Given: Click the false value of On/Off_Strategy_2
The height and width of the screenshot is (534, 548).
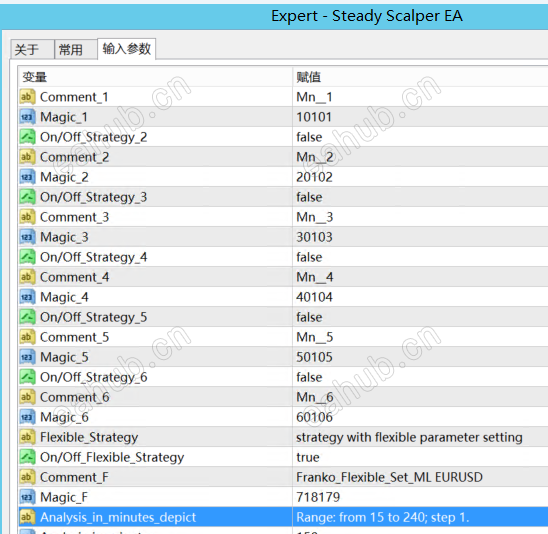Looking at the screenshot, I should click(420, 137).
